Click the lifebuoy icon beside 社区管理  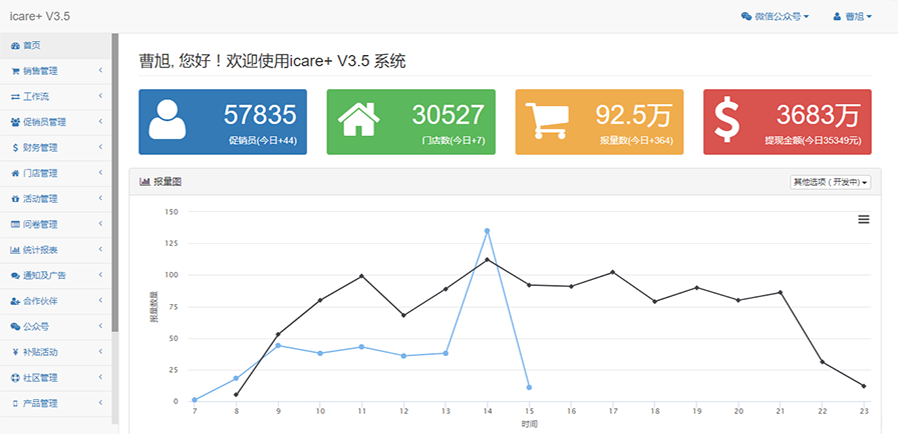tap(15, 378)
